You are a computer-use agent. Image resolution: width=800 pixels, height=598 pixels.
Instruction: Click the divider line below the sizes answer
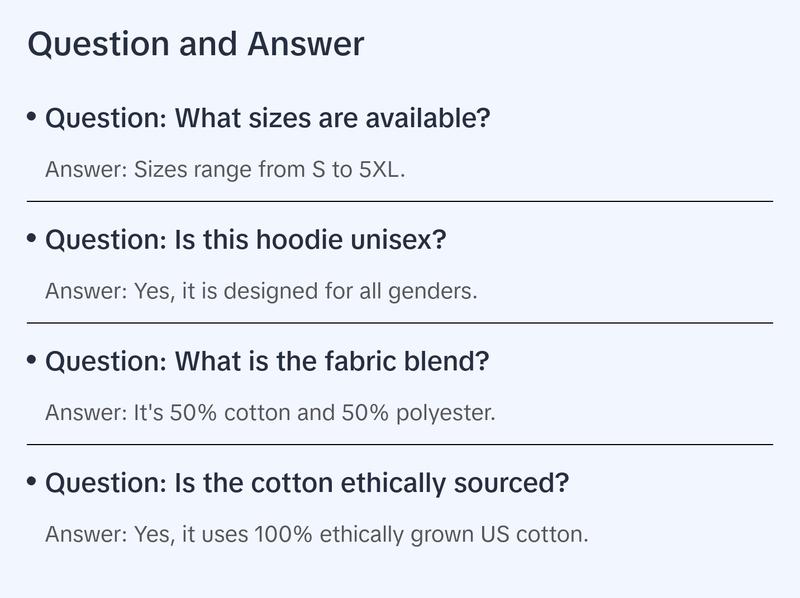[400, 201]
